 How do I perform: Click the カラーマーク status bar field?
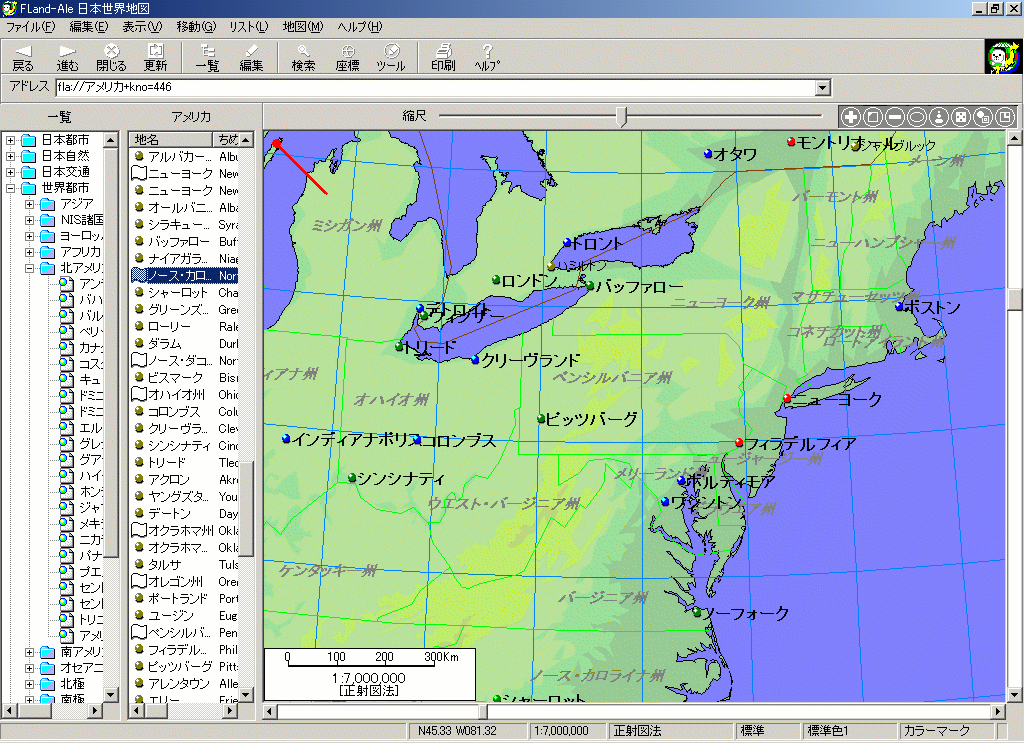[x=946, y=731]
